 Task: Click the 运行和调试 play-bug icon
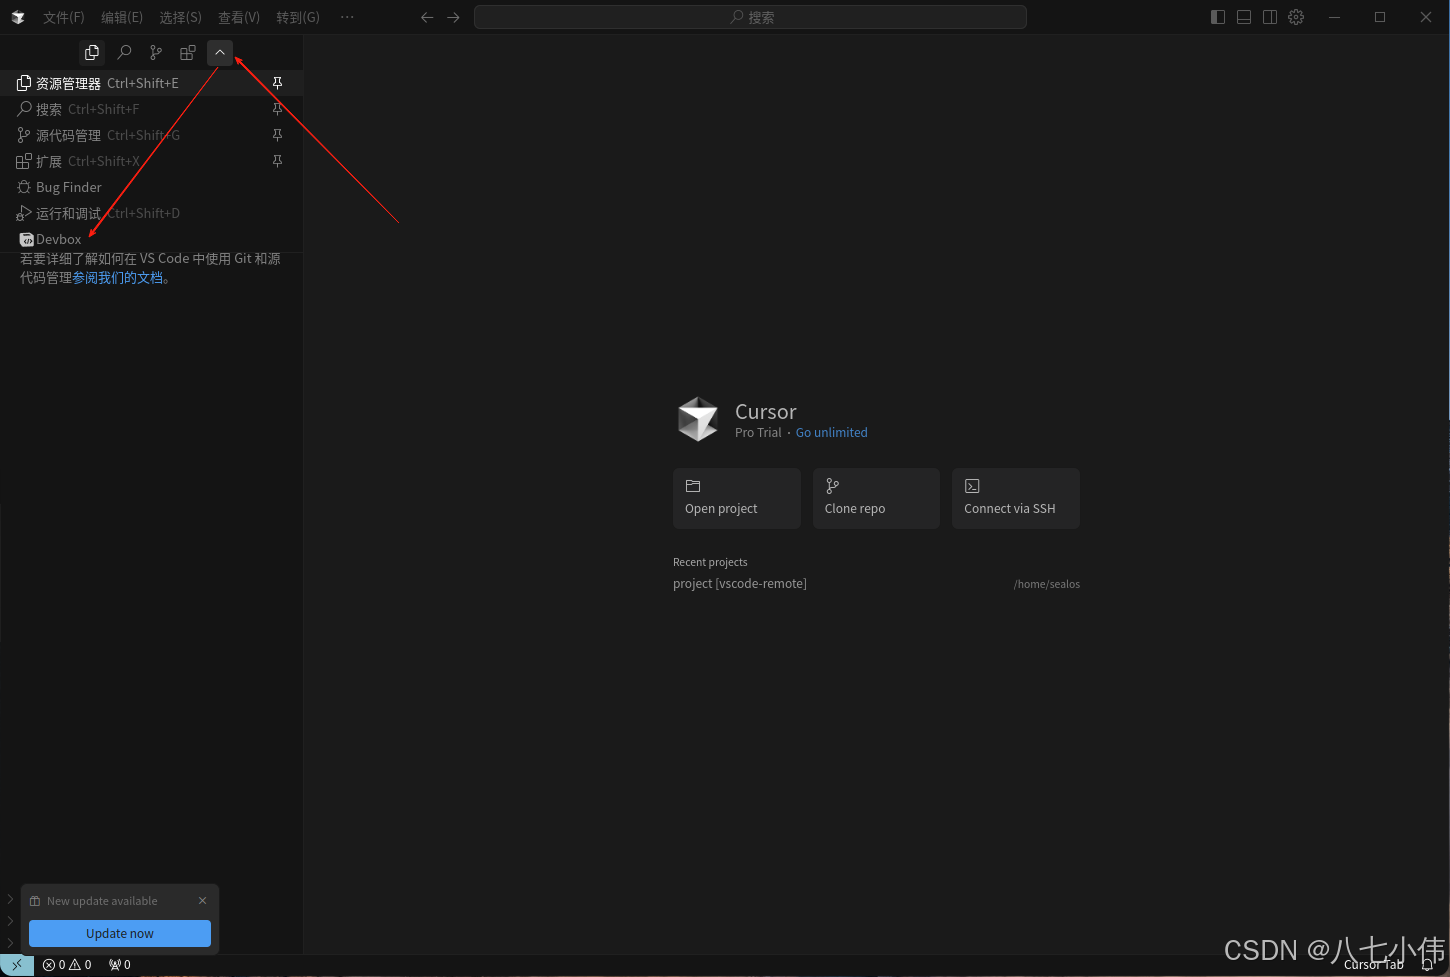tap(24, 213)
